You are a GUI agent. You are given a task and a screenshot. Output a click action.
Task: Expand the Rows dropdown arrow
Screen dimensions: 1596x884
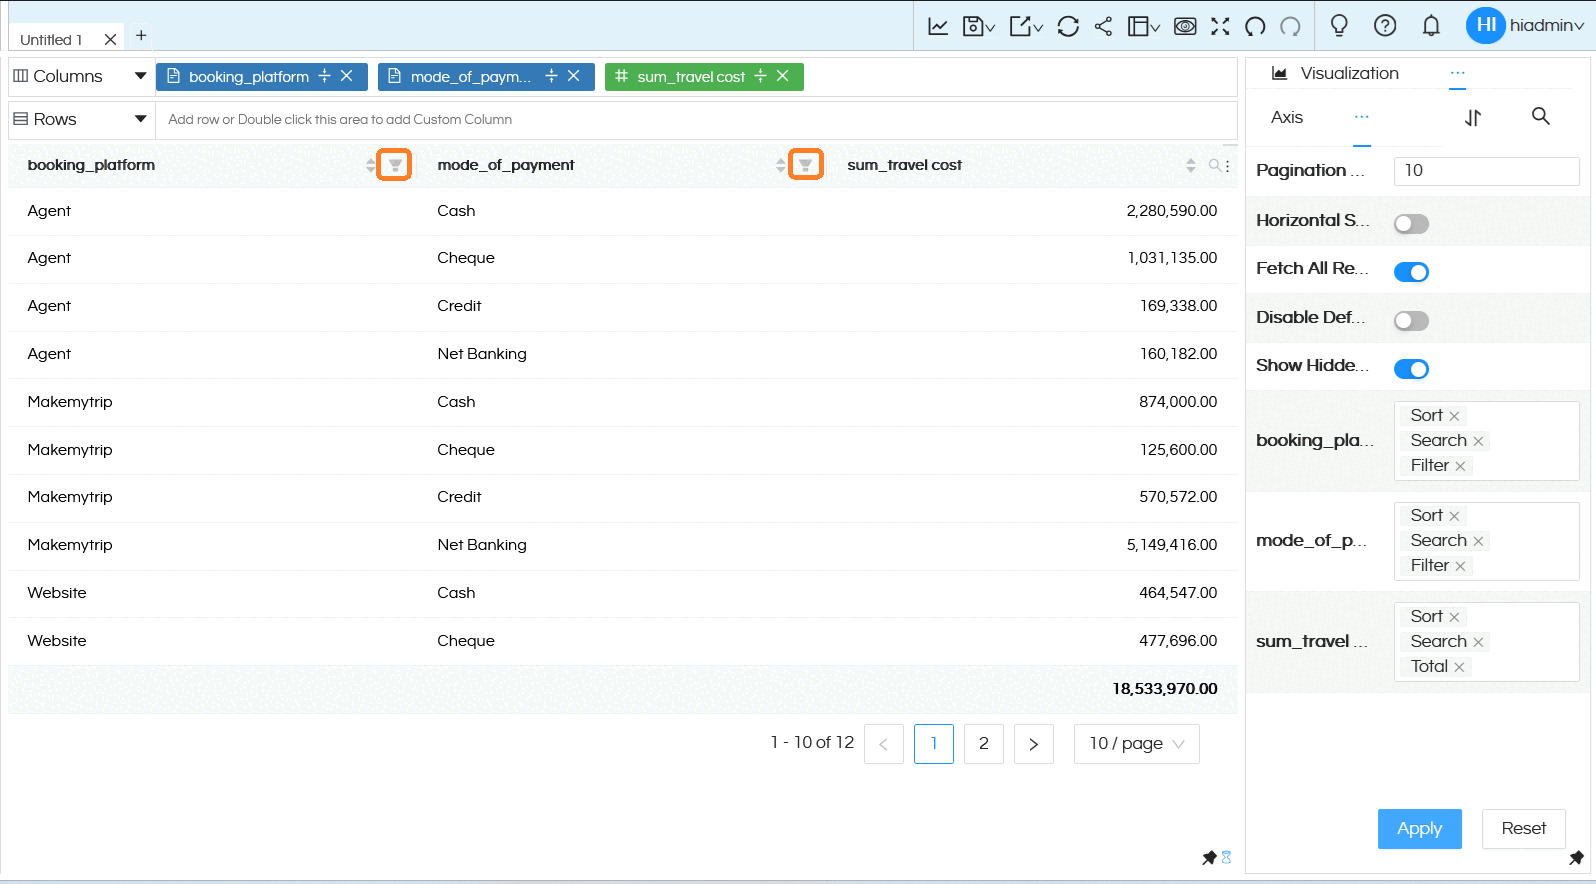[x=140, y=119]
